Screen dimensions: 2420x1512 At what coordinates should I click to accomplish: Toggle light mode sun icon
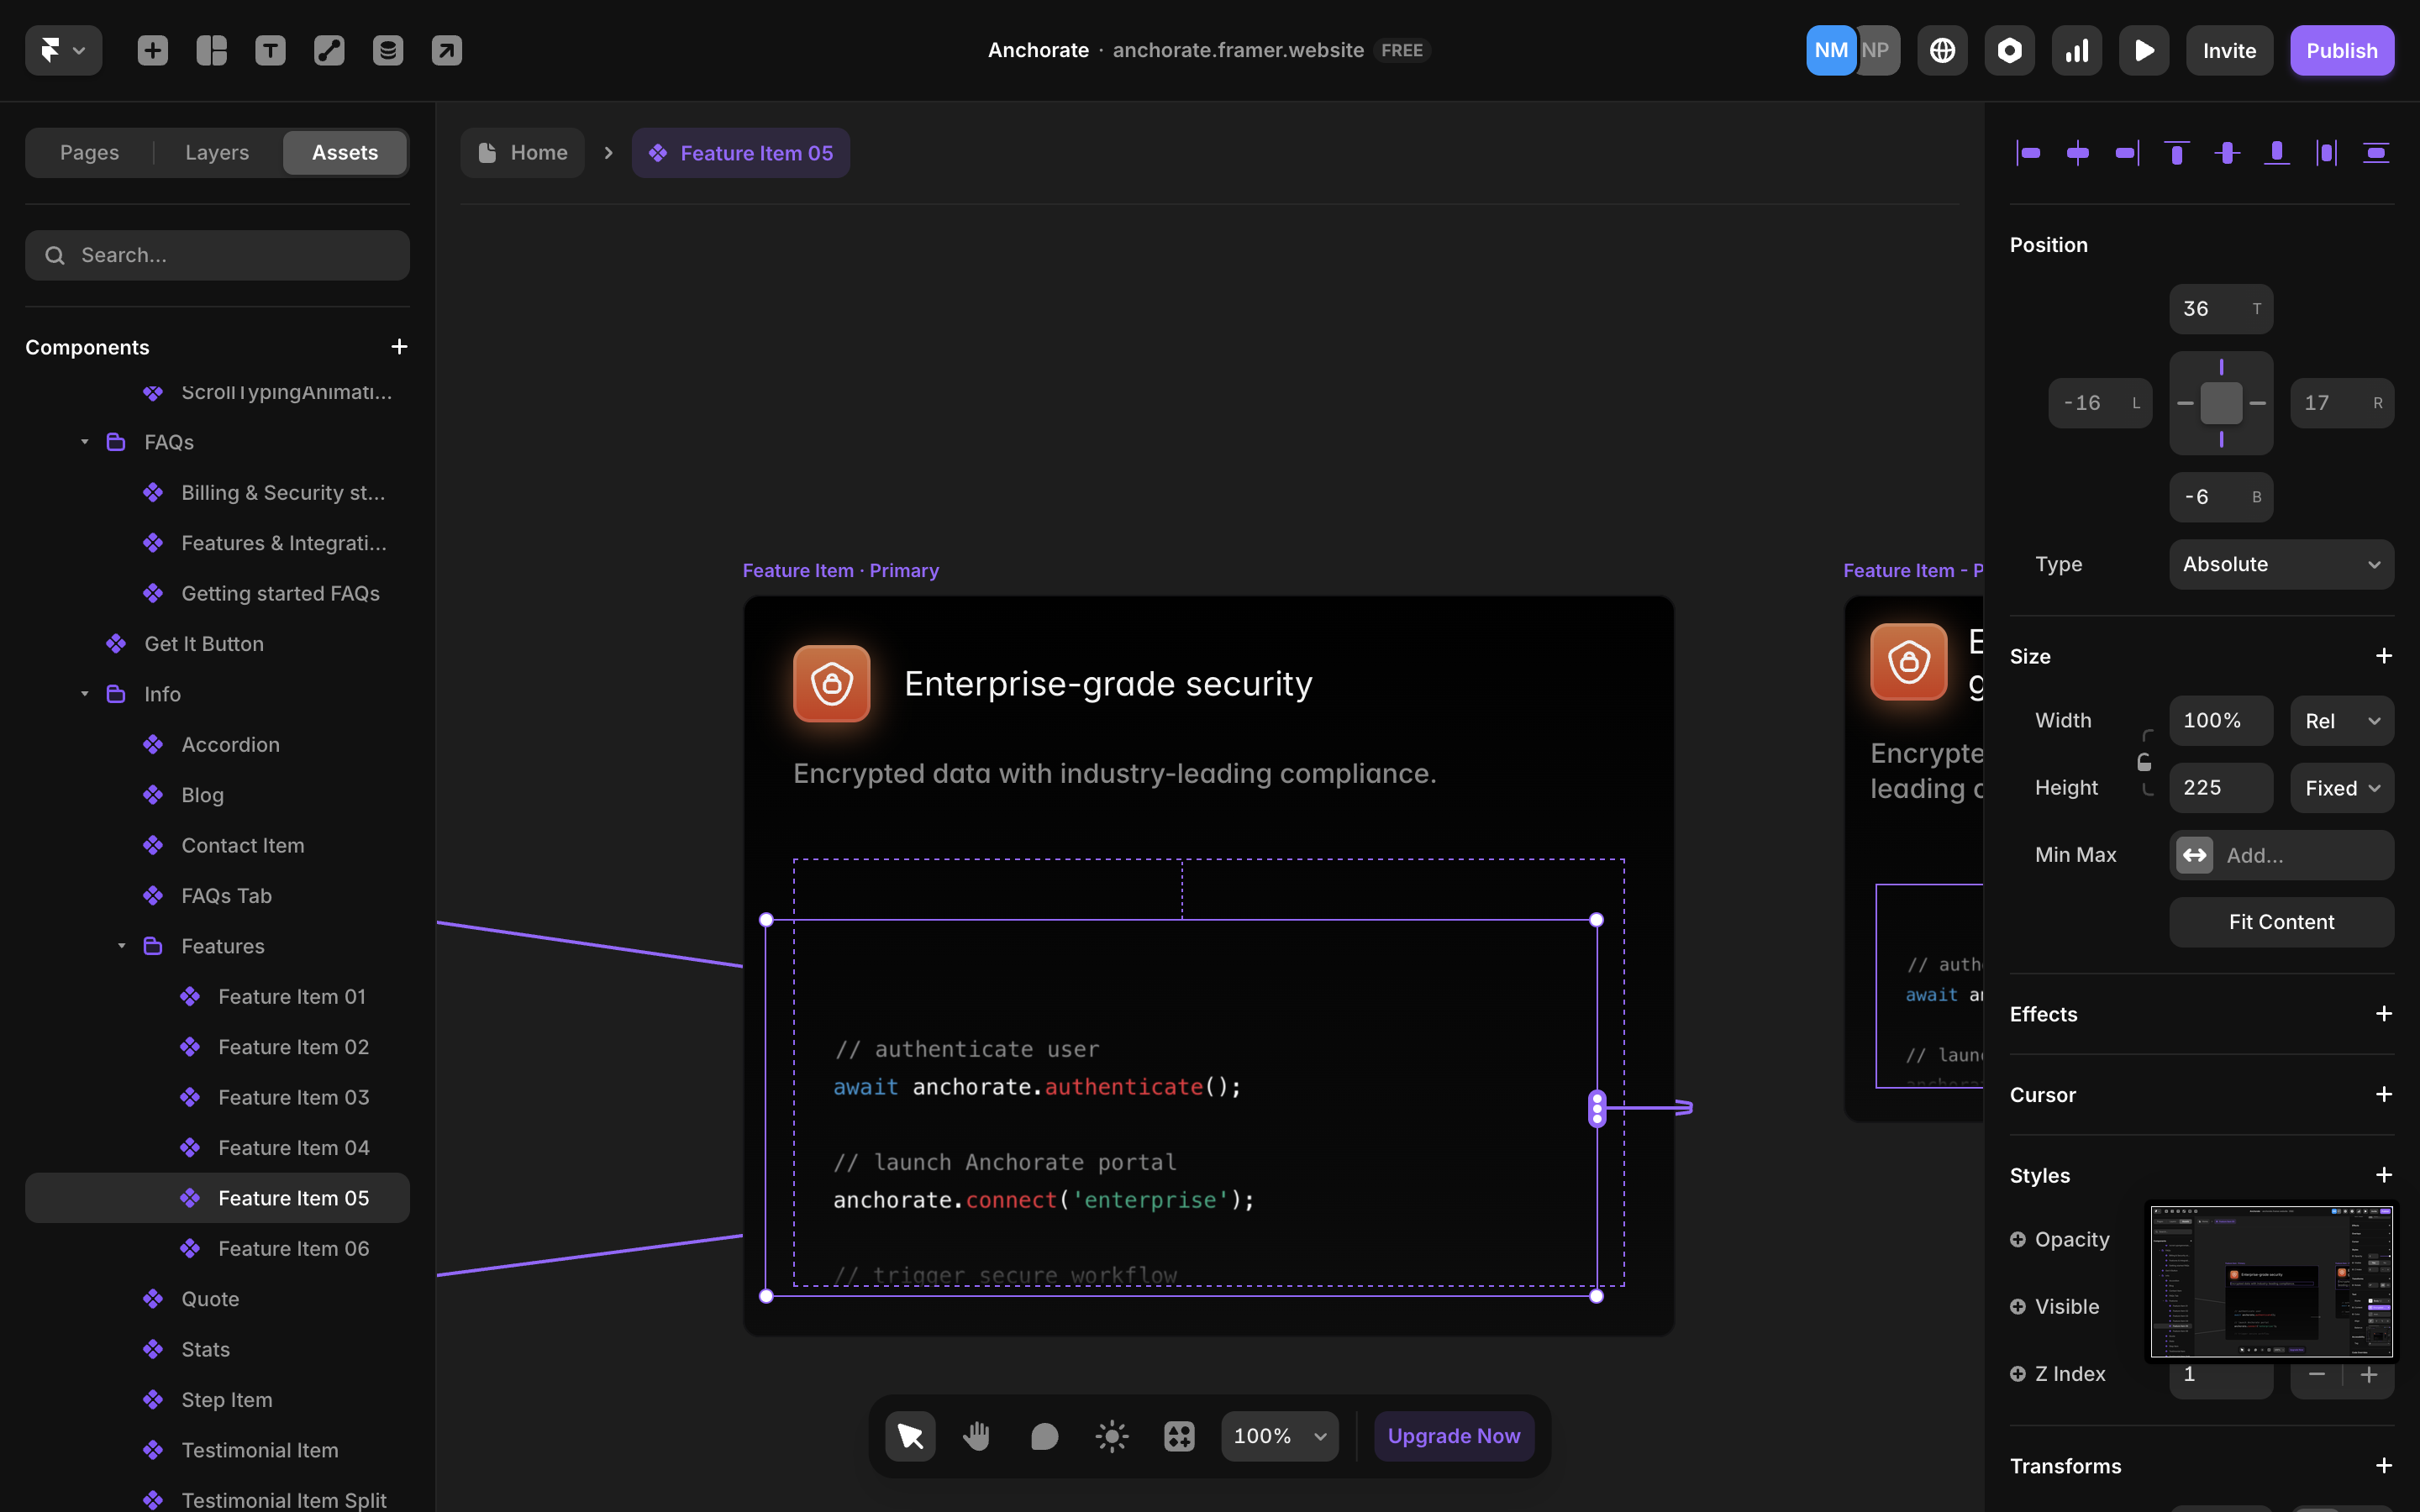pos(1111,1436)
